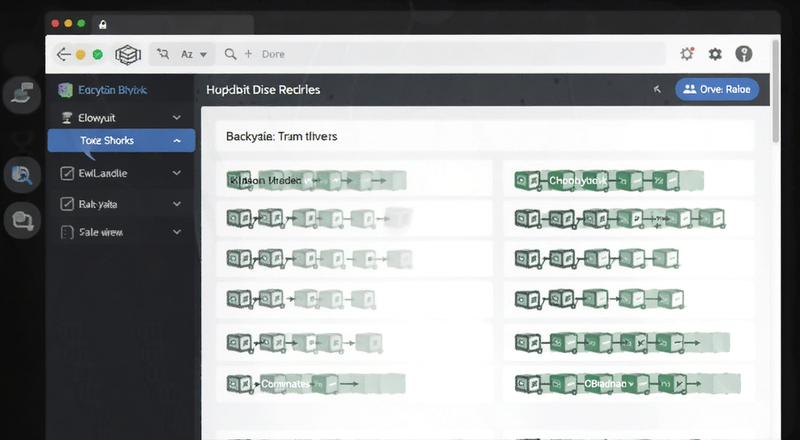Expand the Elowyuit chevron
Viewport: 800px width, 440px height.
[177, 118]
